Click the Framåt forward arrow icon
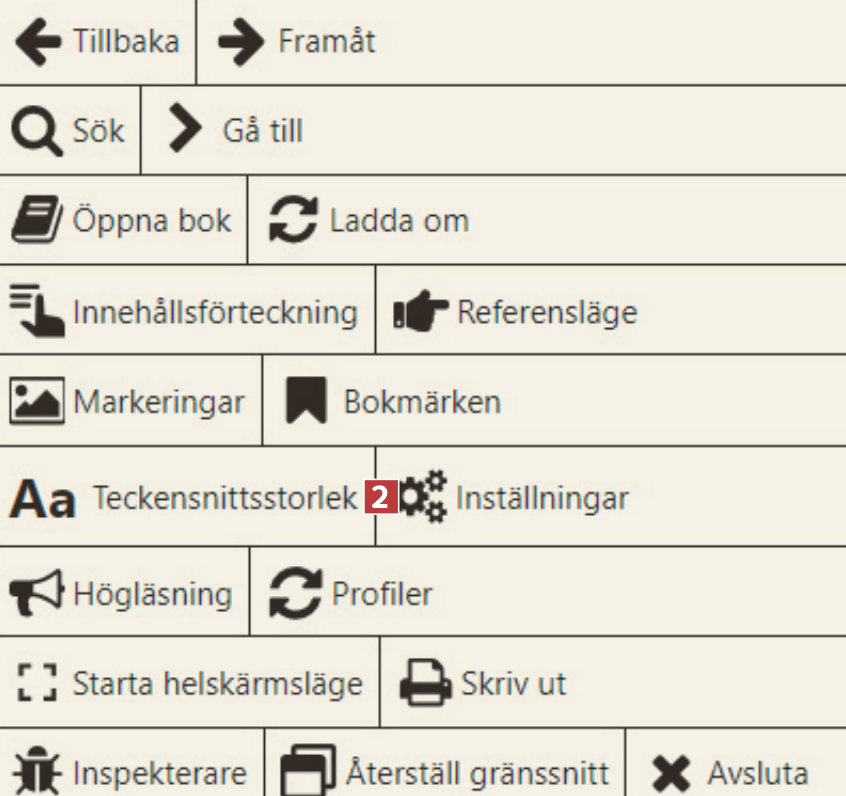This screenshot has height=796, width=846. (x=240, y=42)
